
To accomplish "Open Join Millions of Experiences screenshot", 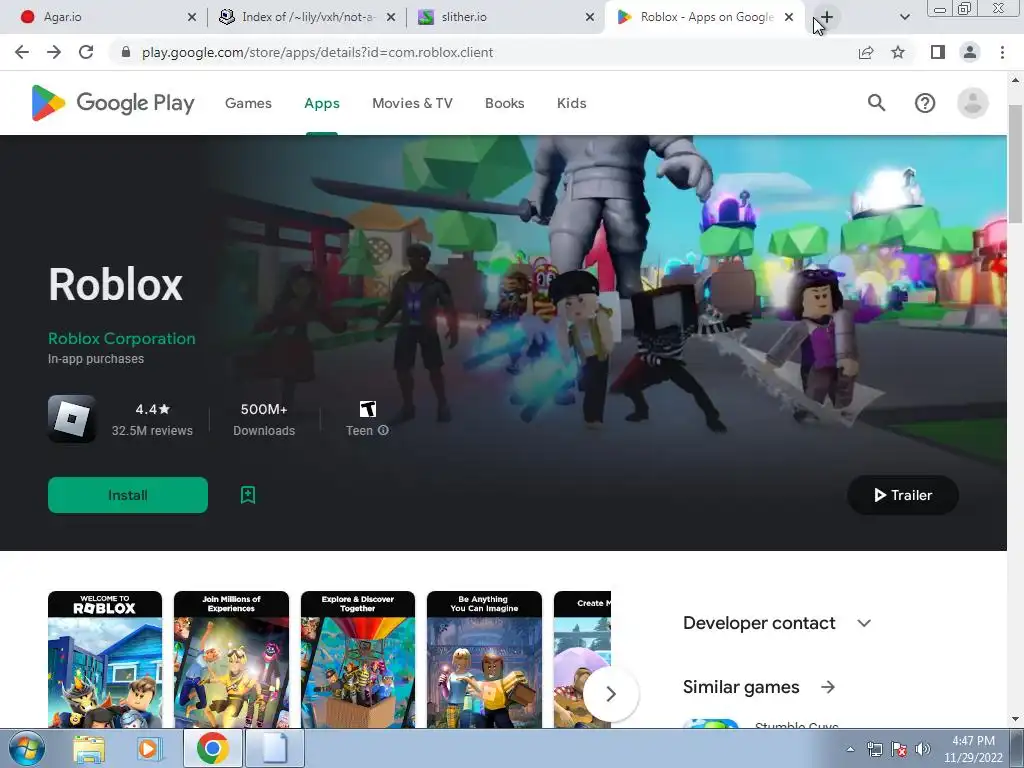I will click(x=231, y=660).
